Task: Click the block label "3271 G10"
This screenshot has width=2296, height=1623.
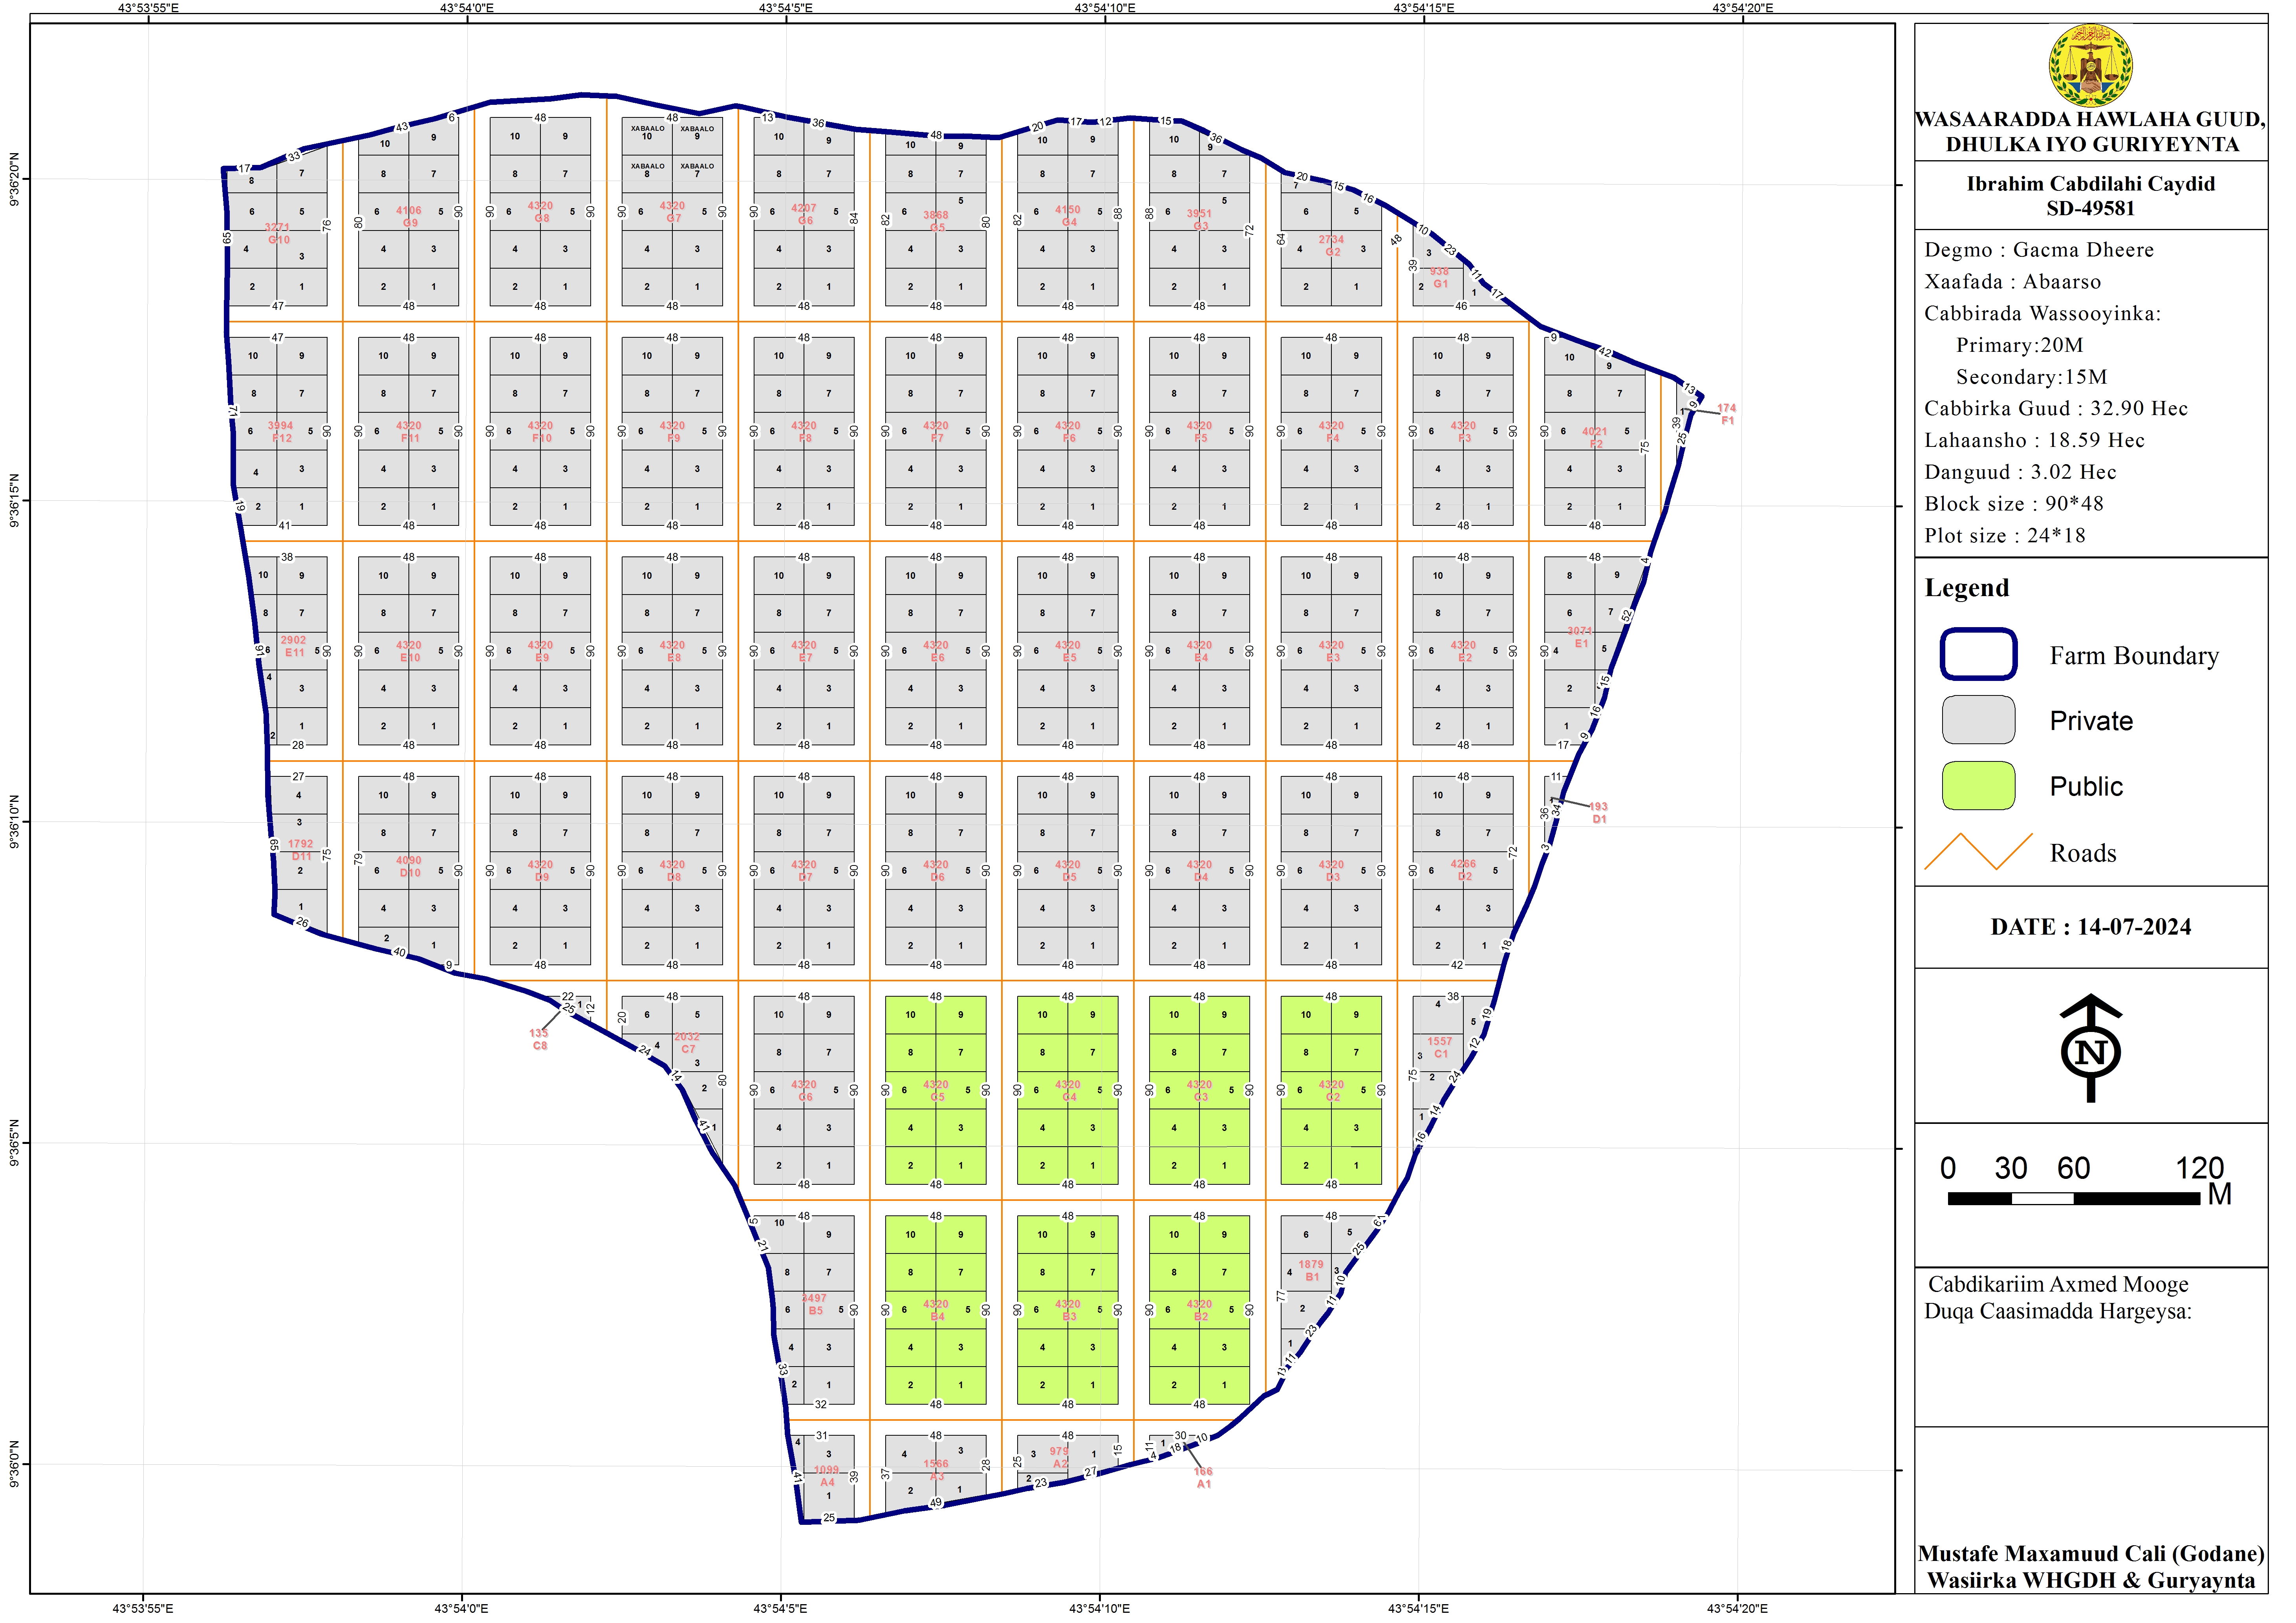Action: point(278,234)
